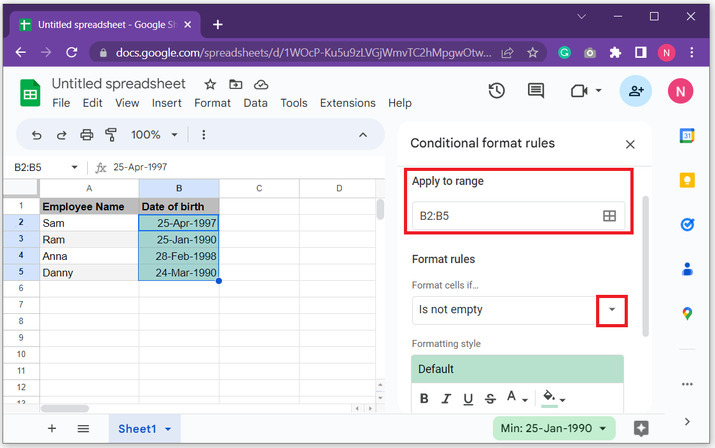Screen dimensions: 715x448
Task: Open Google Maps in the side panel
Action: click(687, 313)
